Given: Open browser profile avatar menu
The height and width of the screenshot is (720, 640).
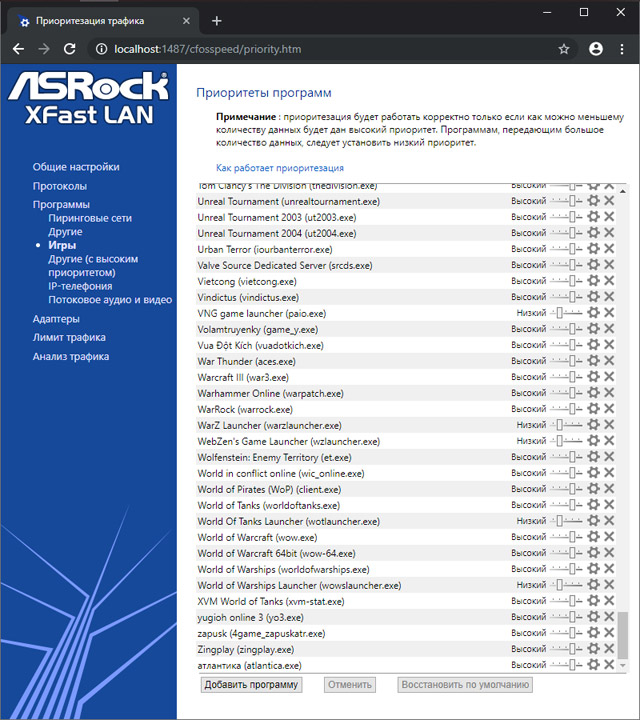Looking at the screenshot, I should tap(596, 49).
